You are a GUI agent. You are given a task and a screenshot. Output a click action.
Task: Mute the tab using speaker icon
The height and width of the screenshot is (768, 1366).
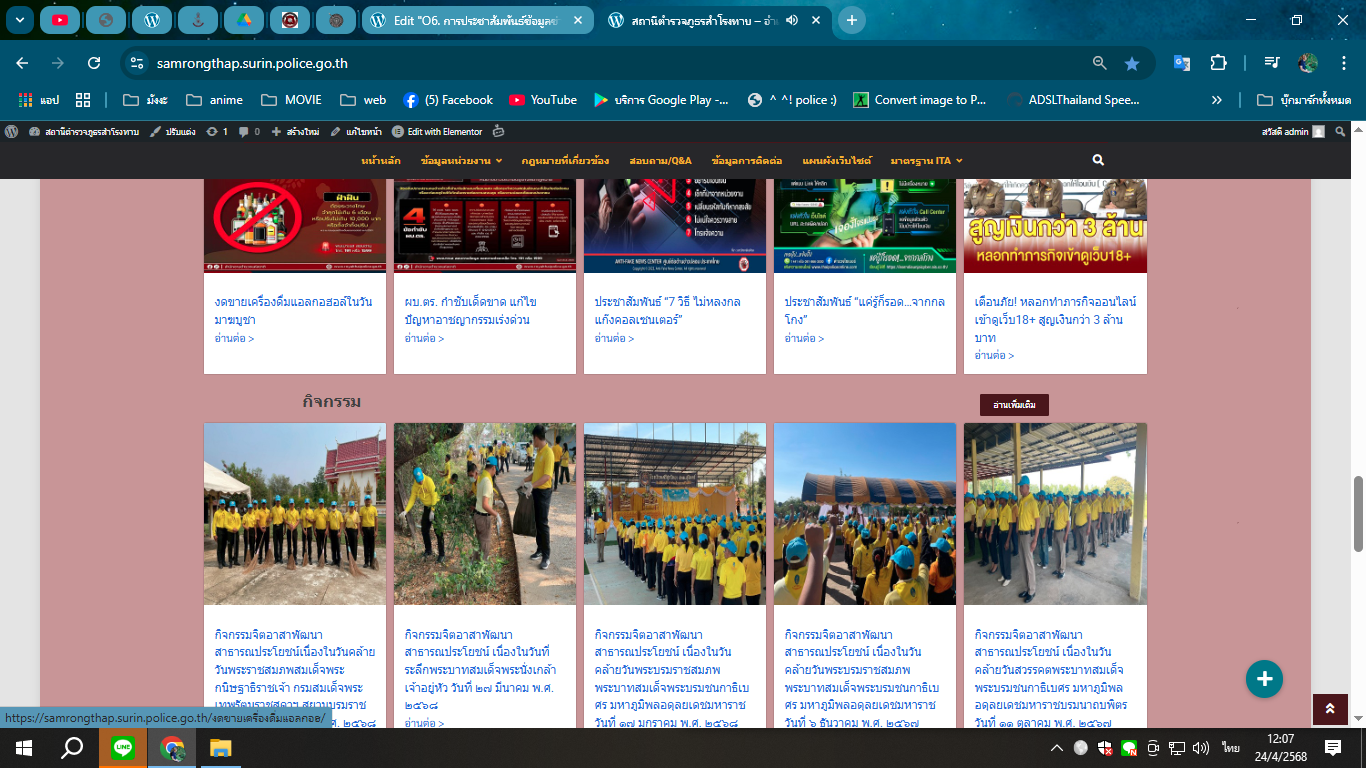pos(792,20)
